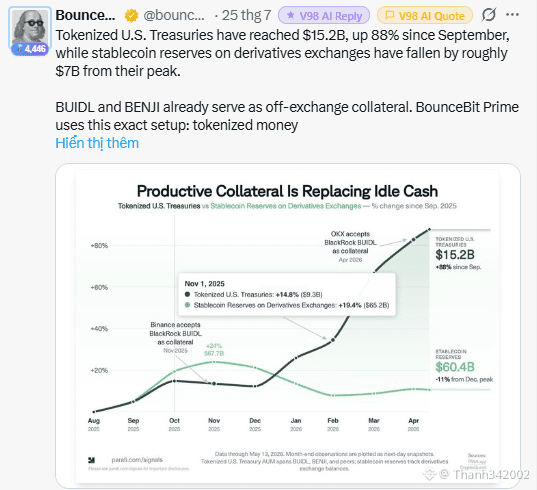Click the 4,446 score badge under the avatar
The height and width of the screenshot is (490, 537).
click(x=30, y=49)
